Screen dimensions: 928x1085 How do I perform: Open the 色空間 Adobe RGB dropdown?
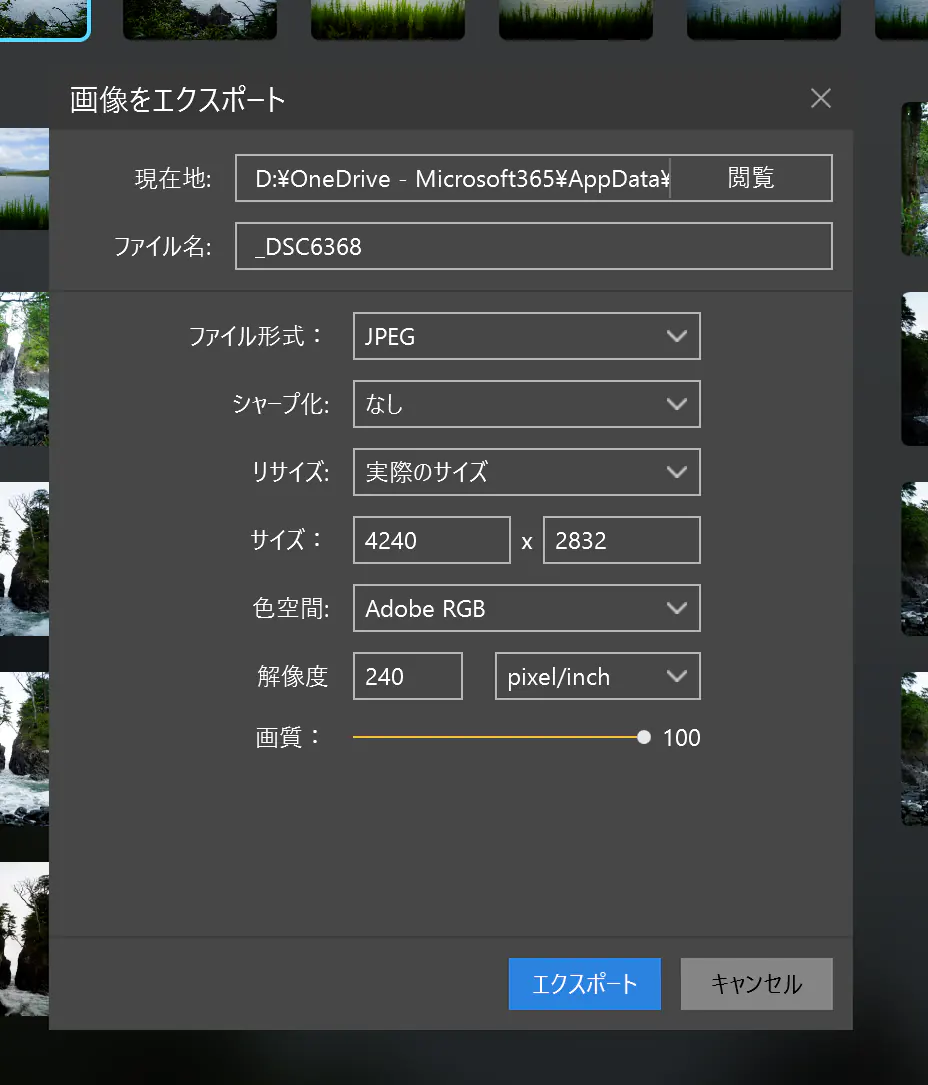point(527,608)
